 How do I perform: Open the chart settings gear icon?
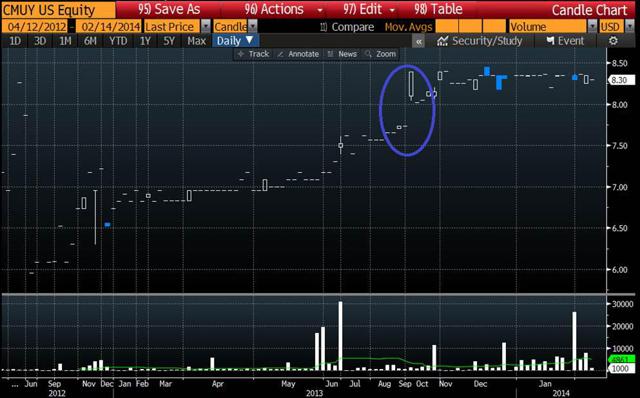click(613, 41)
